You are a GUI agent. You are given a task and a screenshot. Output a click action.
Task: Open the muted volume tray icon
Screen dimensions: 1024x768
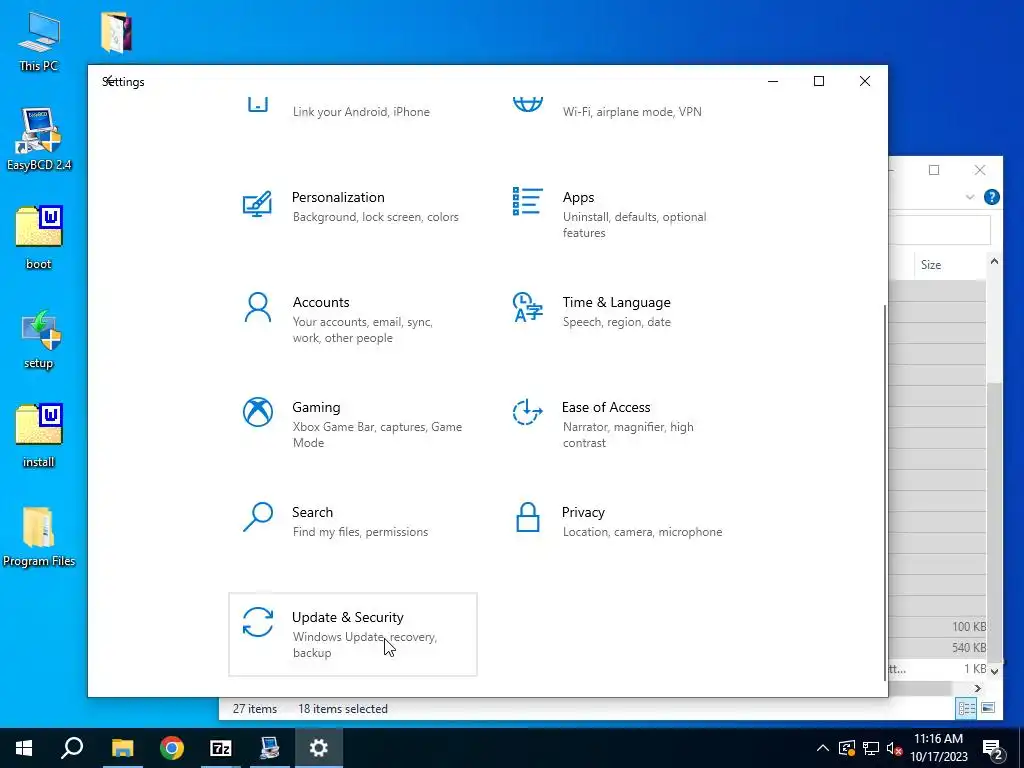click(x=895, y=748)
